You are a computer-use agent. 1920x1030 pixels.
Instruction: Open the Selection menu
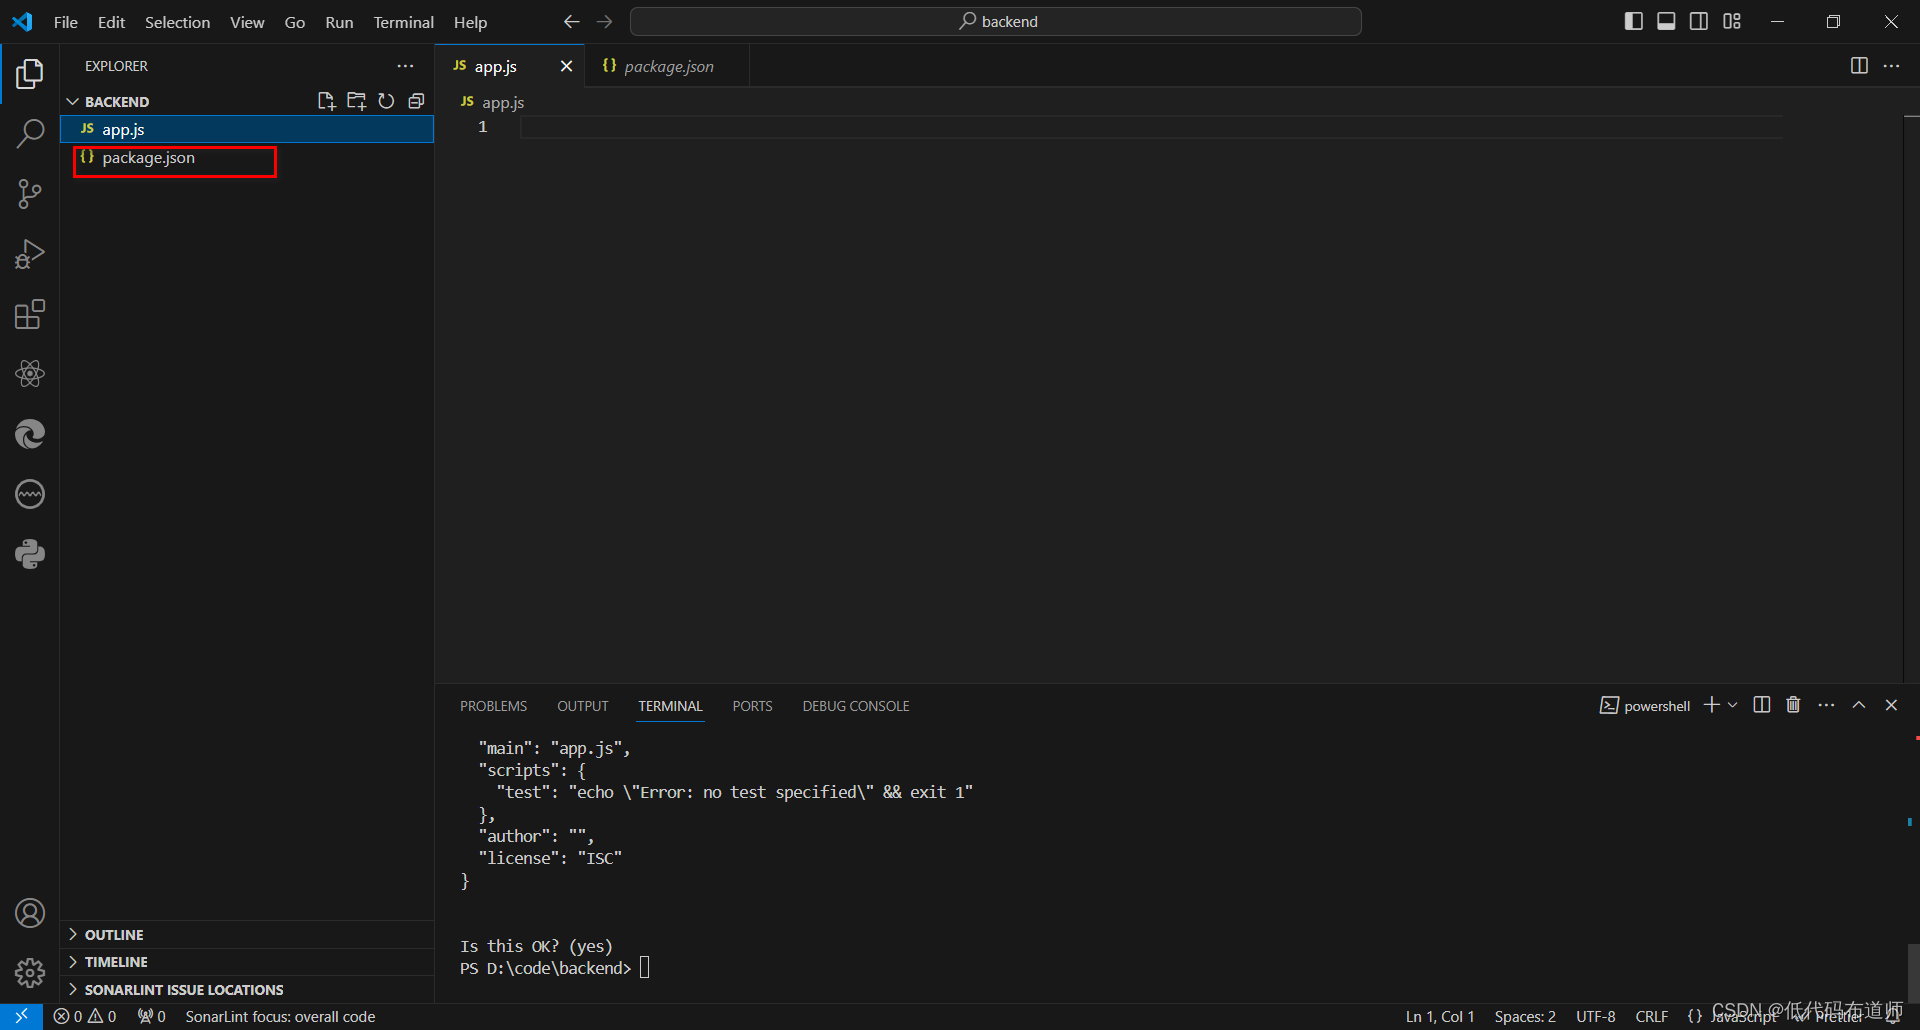click(x=177, y=22)
